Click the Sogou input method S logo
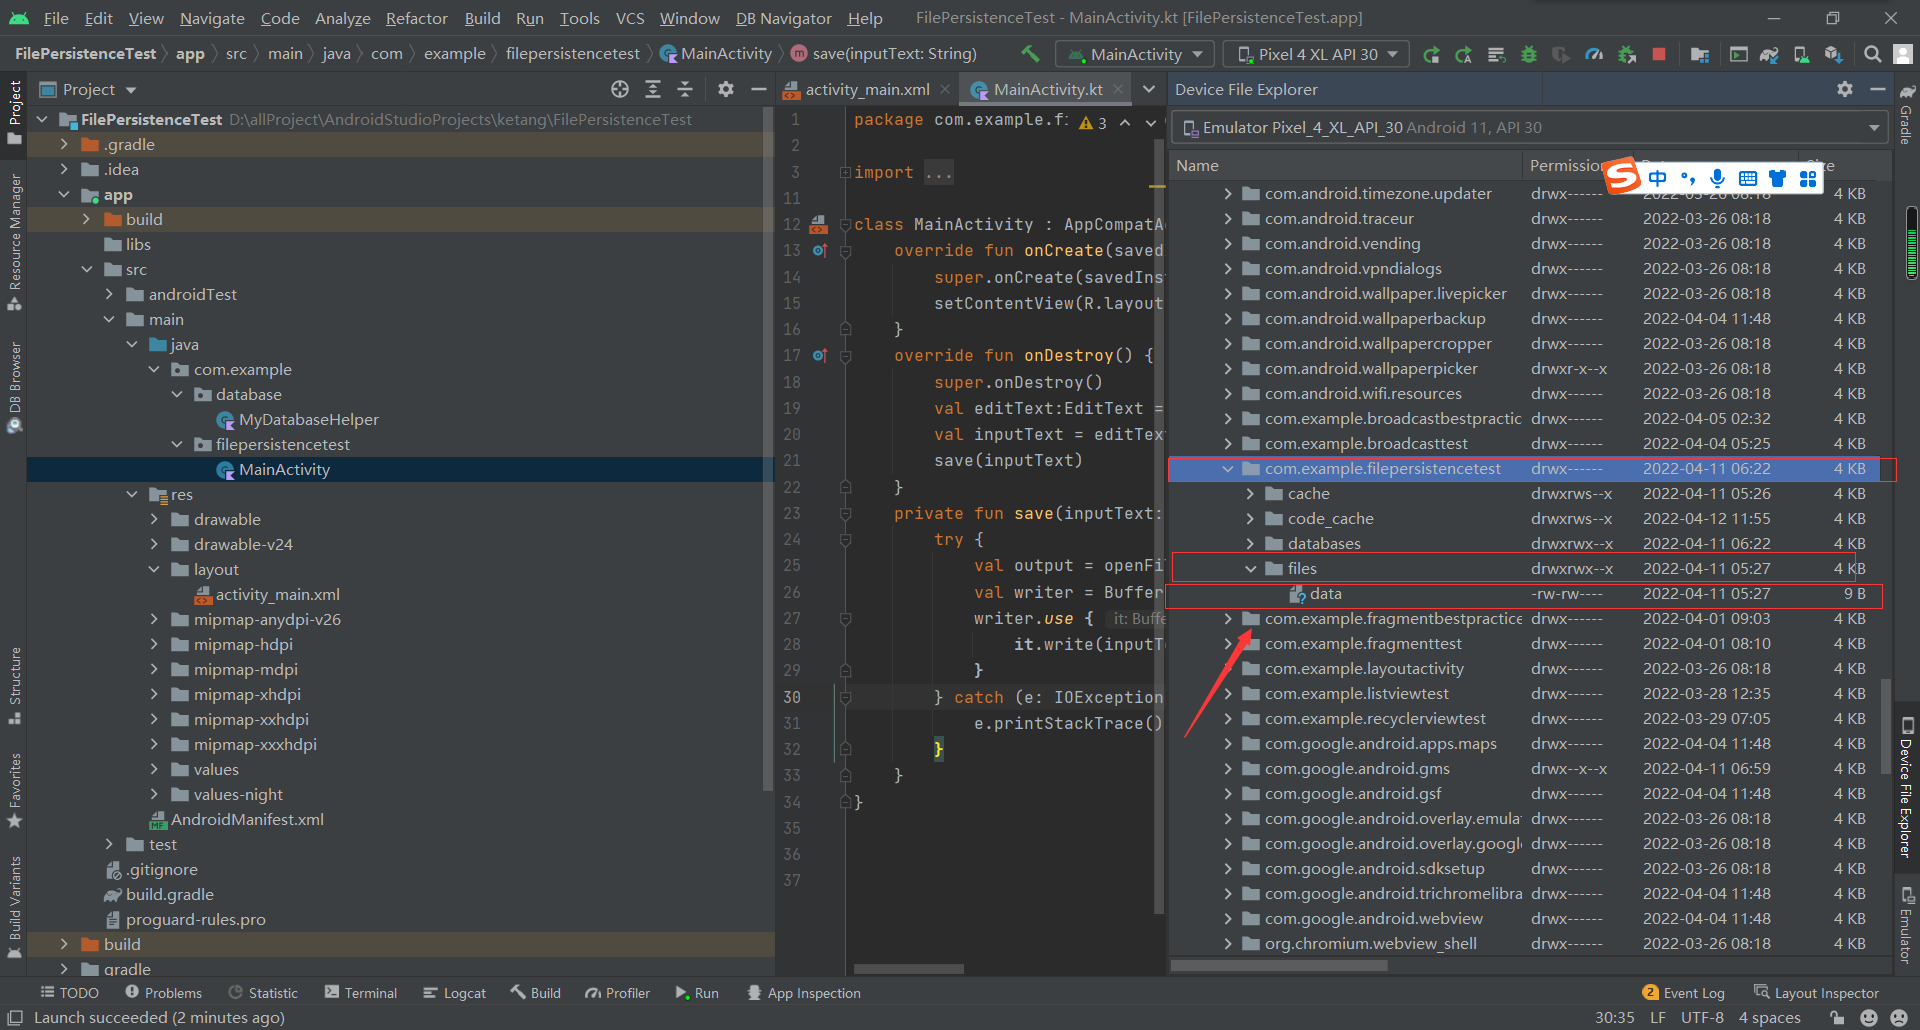The image size is (1920, 1030). click(x=1622, y=177)
